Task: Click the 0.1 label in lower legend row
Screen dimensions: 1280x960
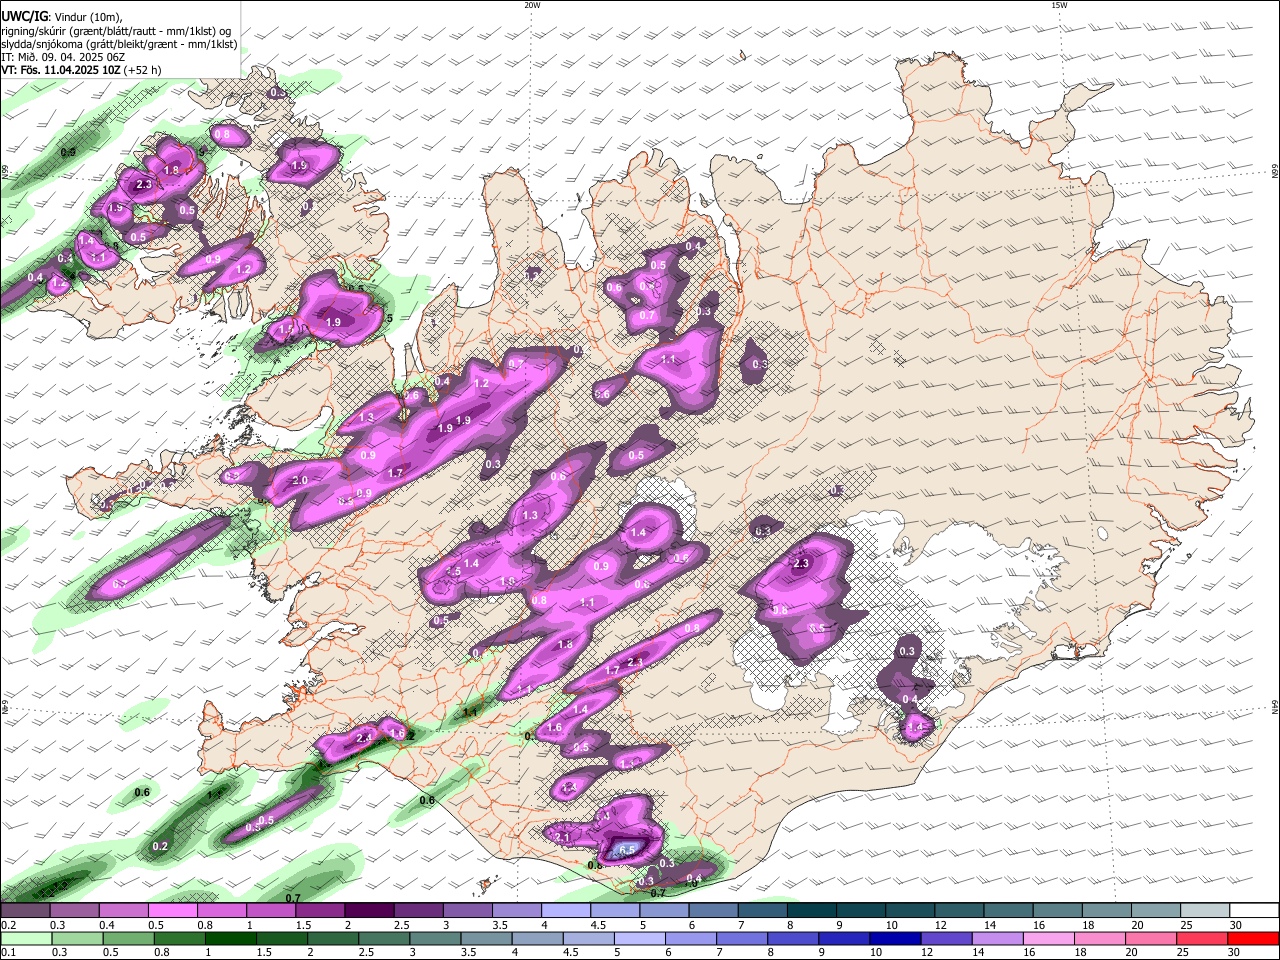Action: click(x=8, y=953)
